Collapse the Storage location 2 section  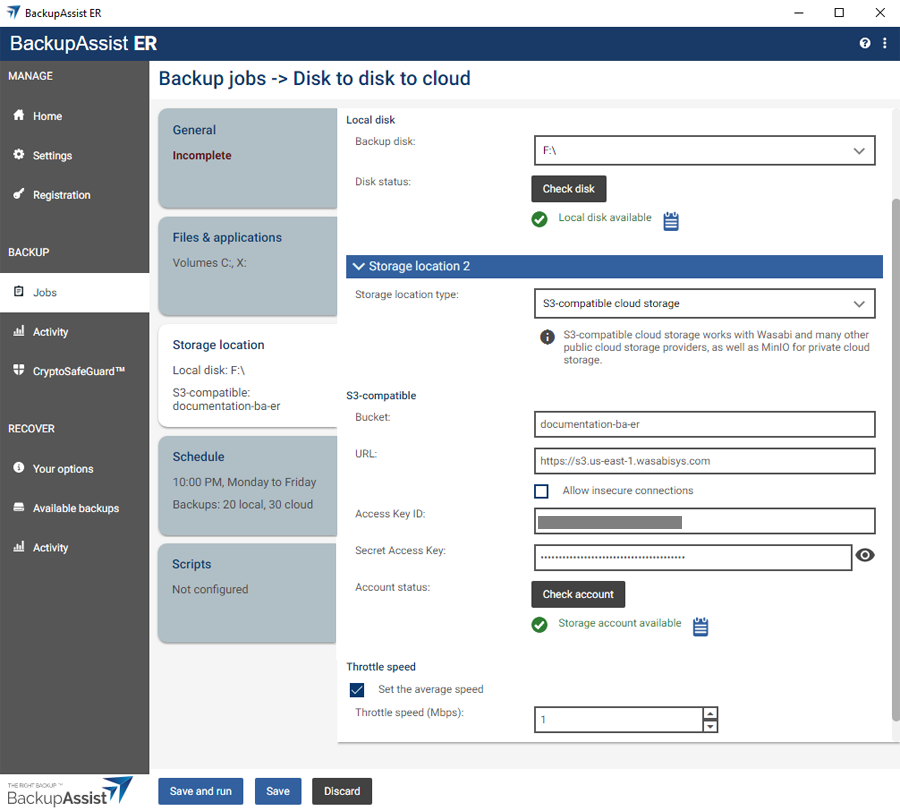(359, 267)
